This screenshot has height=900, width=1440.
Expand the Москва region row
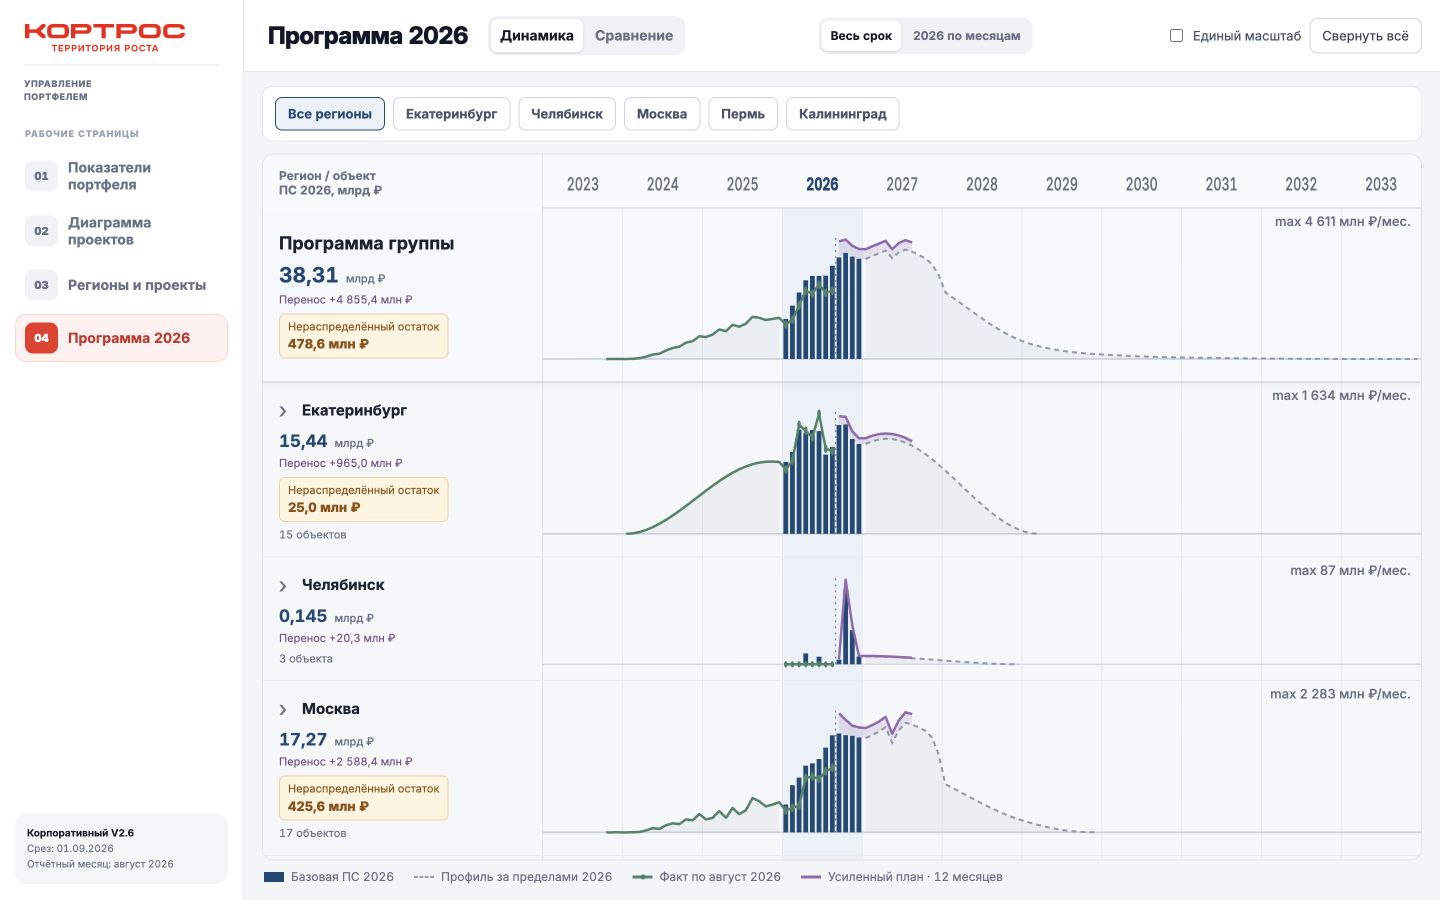283,710
